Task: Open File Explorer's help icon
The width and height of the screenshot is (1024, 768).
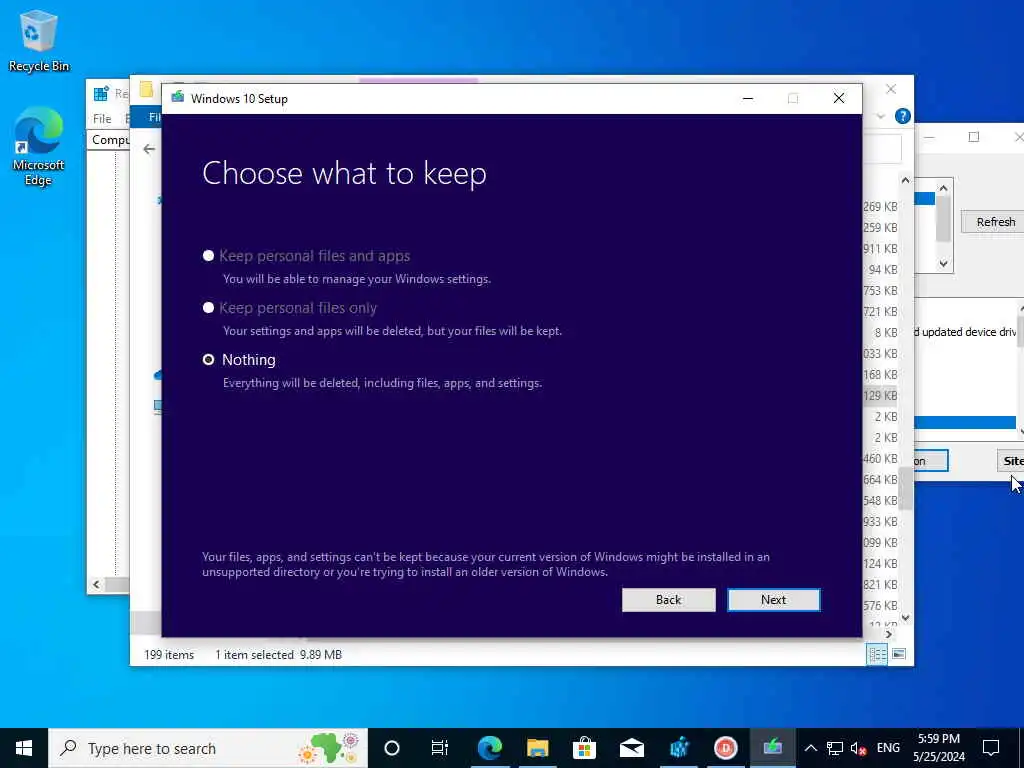Action: (x=903, y=116)
